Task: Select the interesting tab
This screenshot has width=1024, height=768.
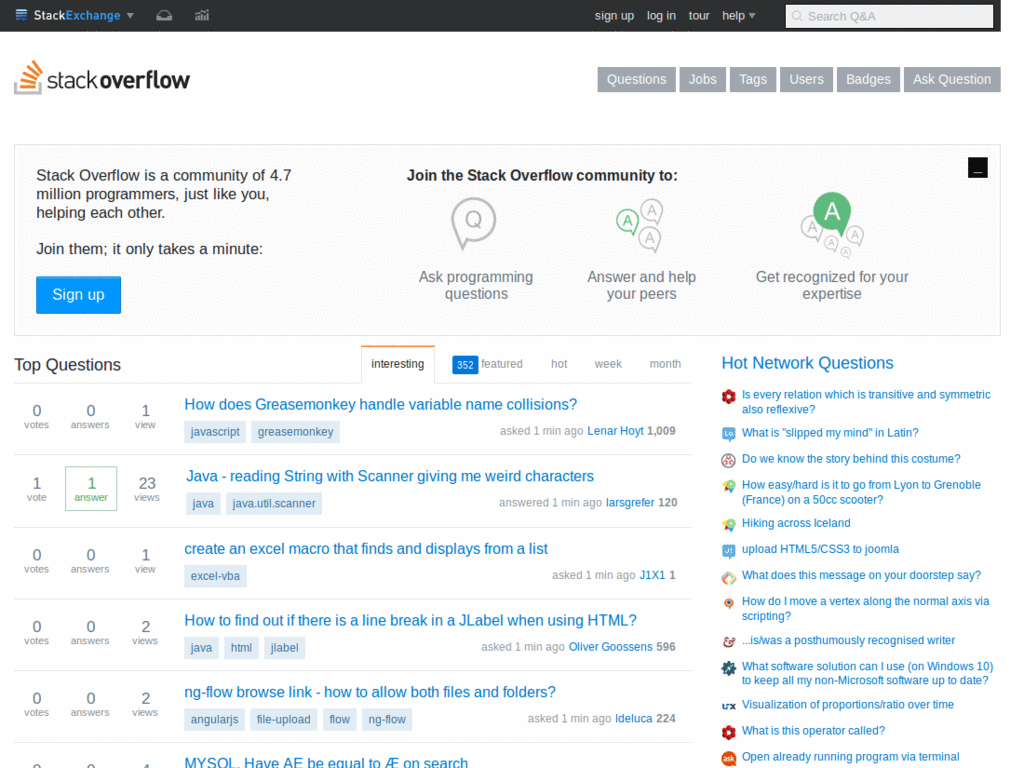Action: tap(397, 364)
